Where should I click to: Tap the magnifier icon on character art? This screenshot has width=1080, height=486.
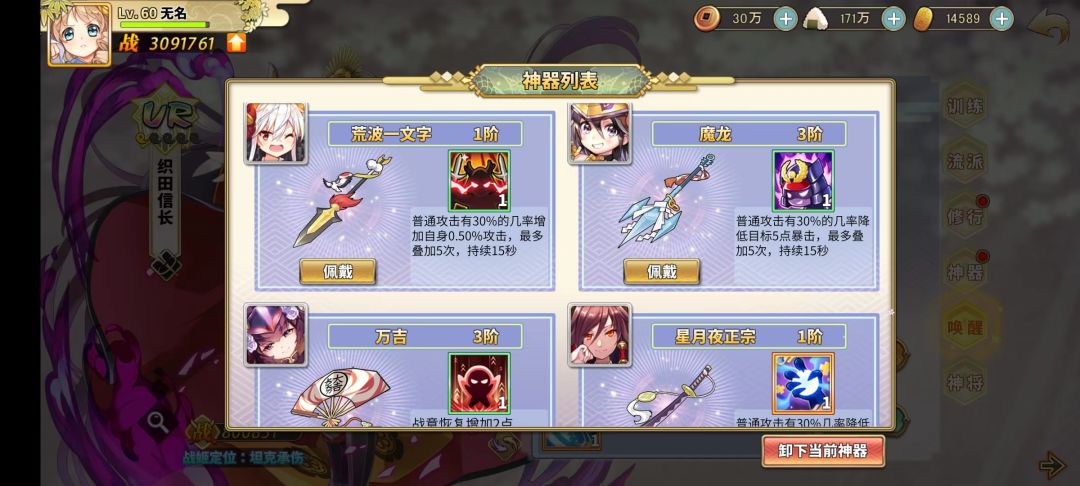click(158, 422)
